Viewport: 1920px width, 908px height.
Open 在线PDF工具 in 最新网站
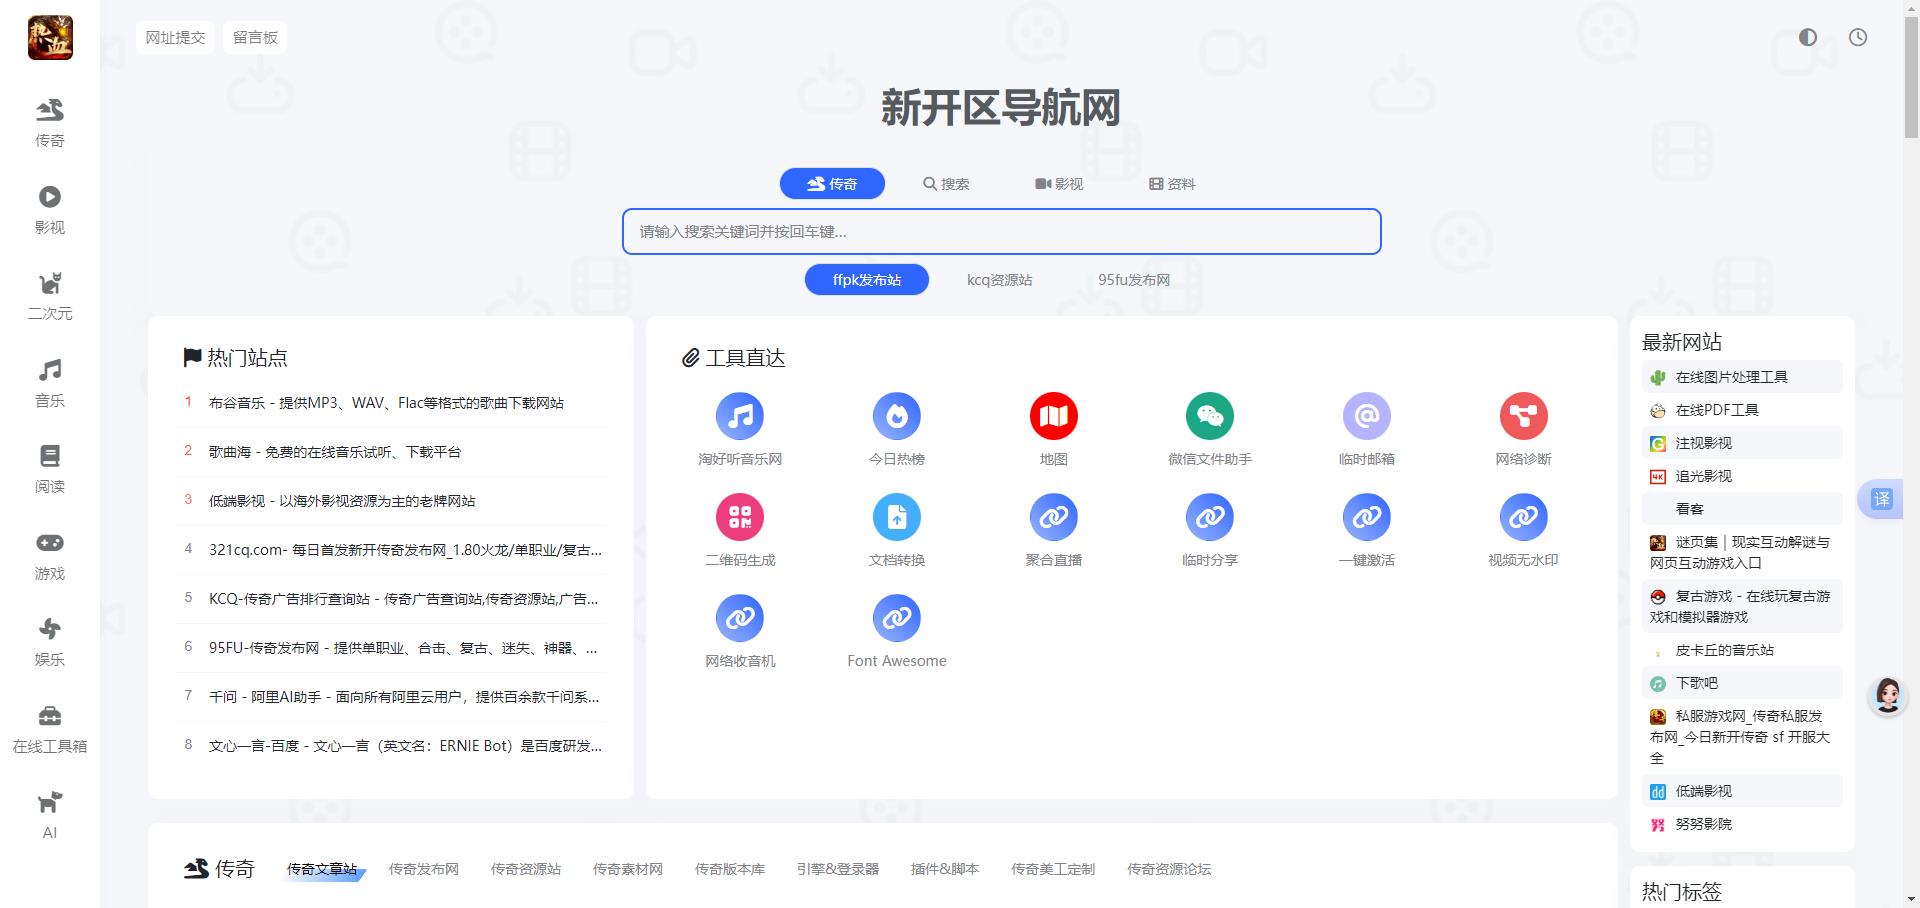tap(1741, 410)
